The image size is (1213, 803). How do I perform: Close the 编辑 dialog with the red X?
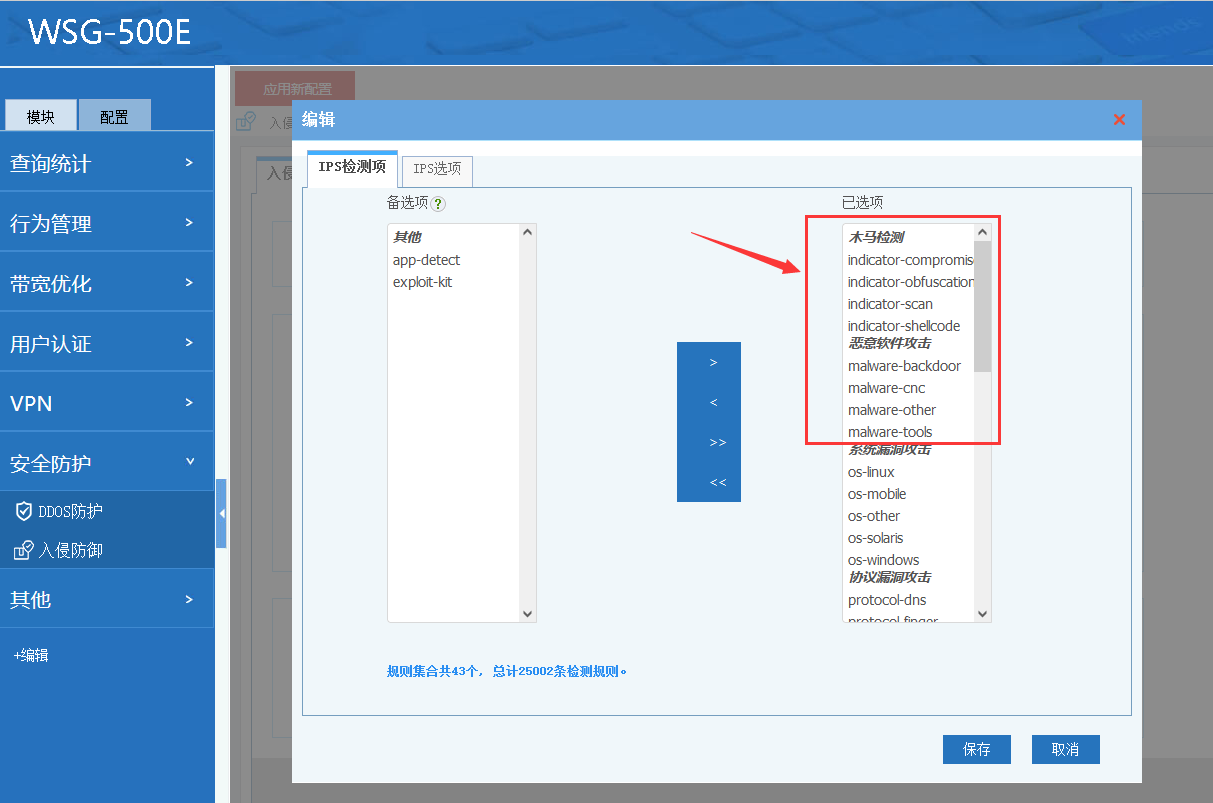(x=1119, y=120)
